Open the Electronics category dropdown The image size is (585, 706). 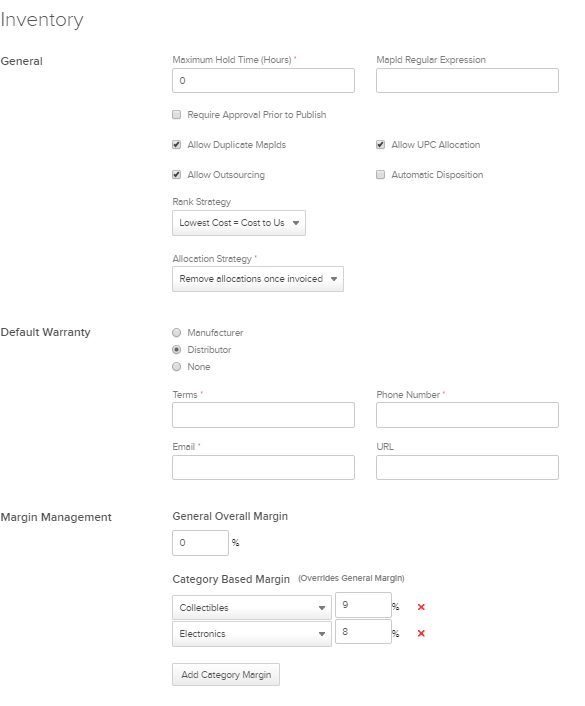(252, 634)
